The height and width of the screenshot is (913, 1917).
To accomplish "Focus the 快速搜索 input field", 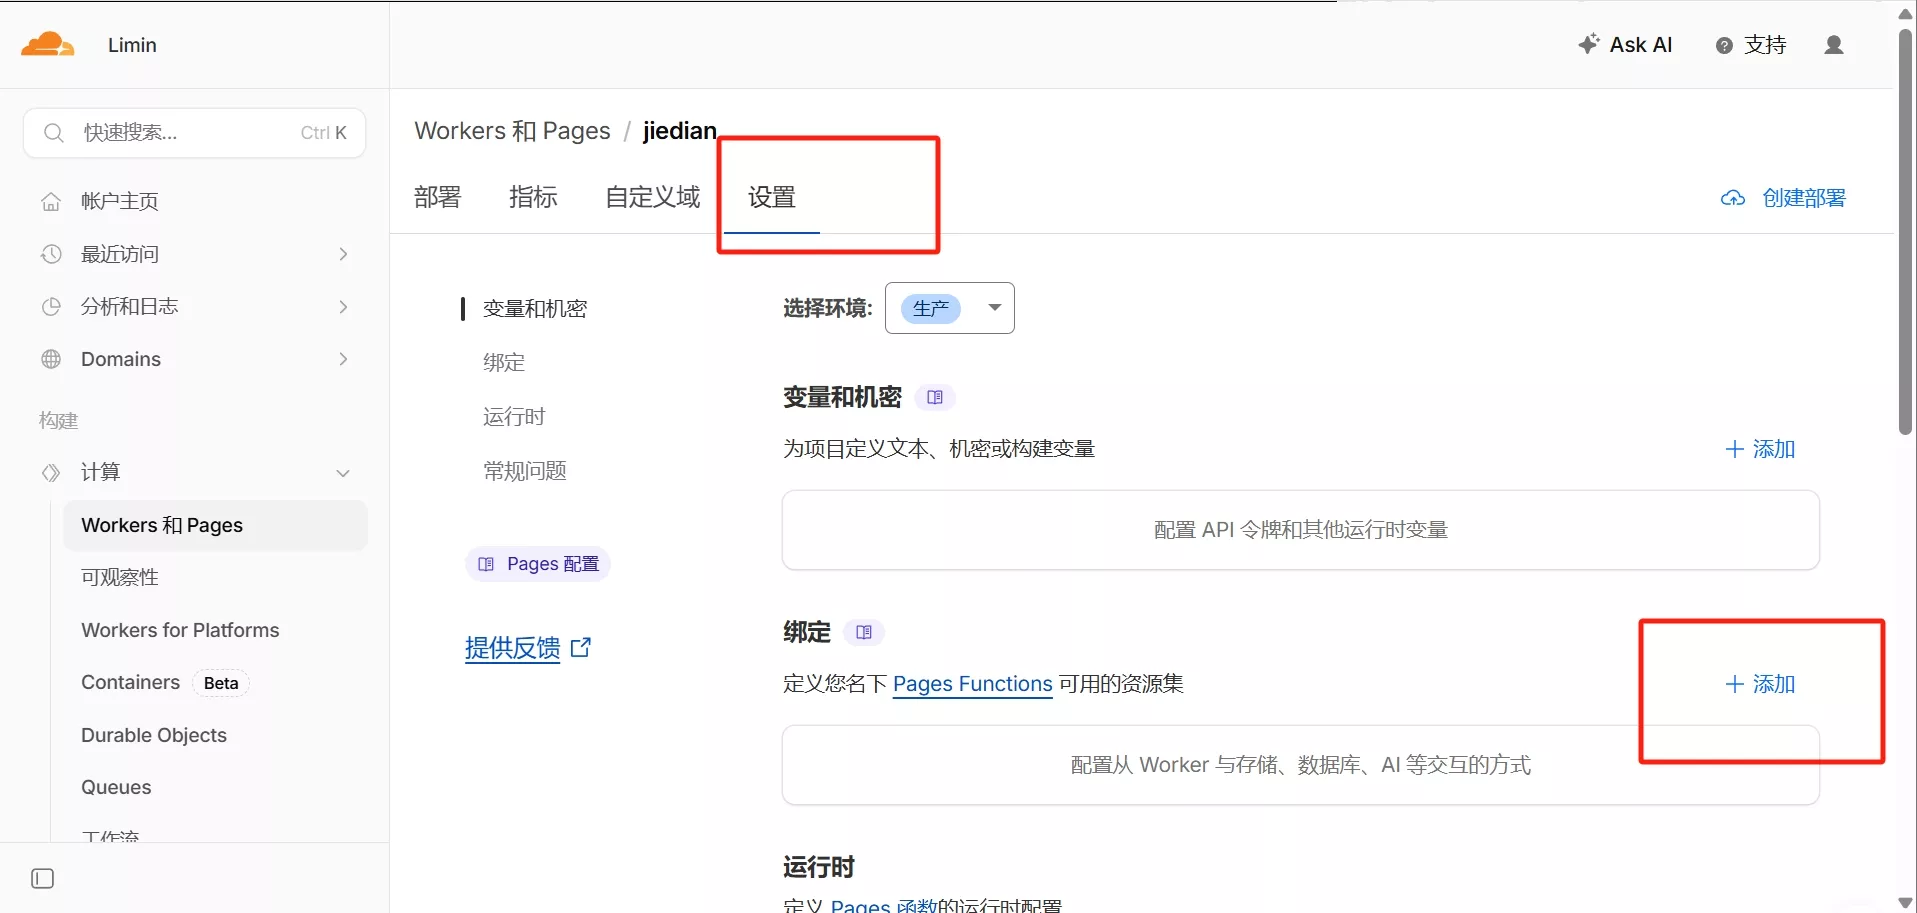I will [x=194, y=133].
